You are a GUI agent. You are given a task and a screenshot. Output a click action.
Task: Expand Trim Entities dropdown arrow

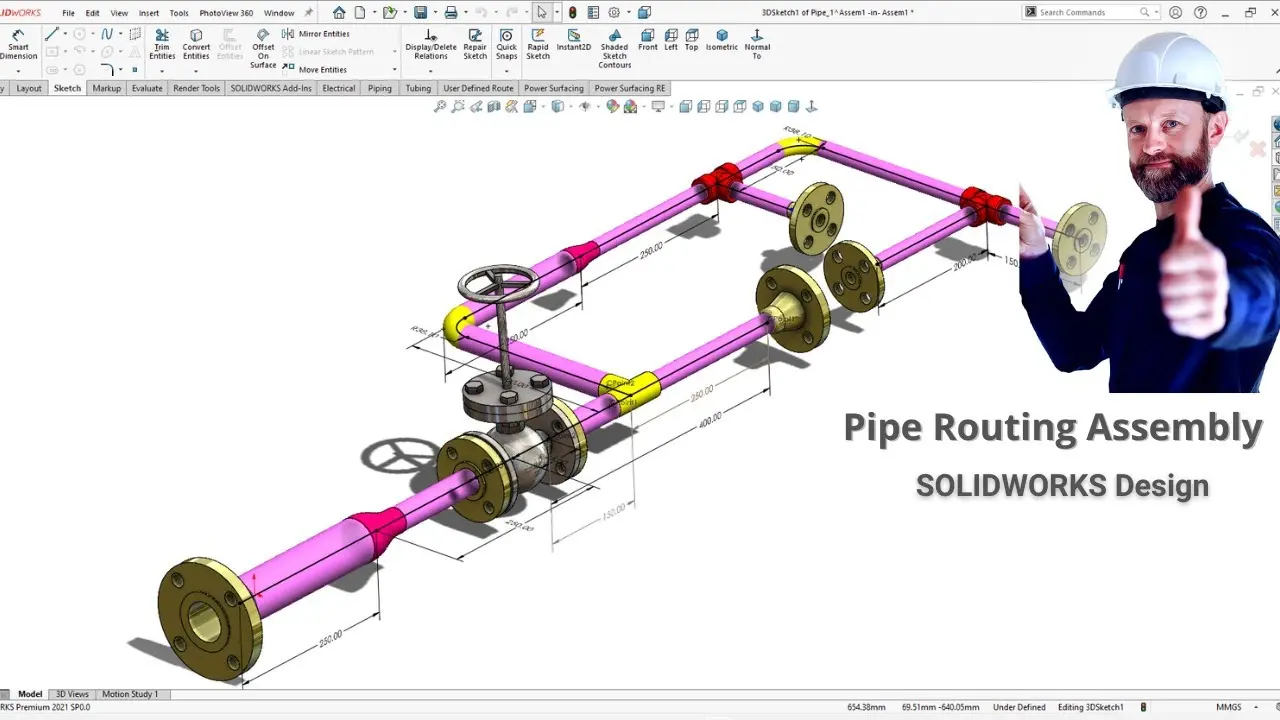point(162,71)
